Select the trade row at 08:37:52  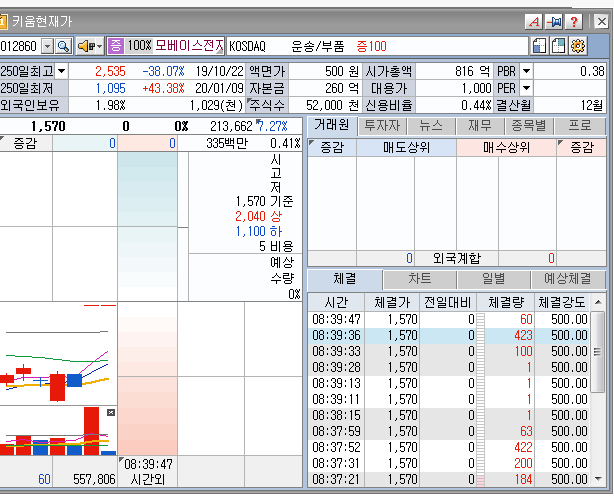pyautogui.click(x=448, y=447)
